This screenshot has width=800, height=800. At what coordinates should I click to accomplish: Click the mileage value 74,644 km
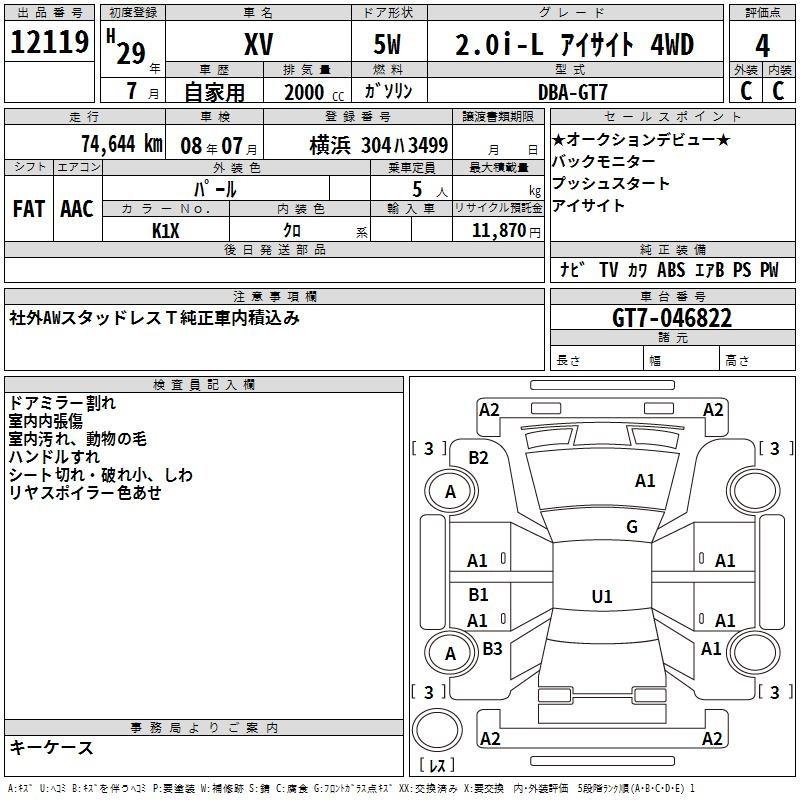[122, 144]
